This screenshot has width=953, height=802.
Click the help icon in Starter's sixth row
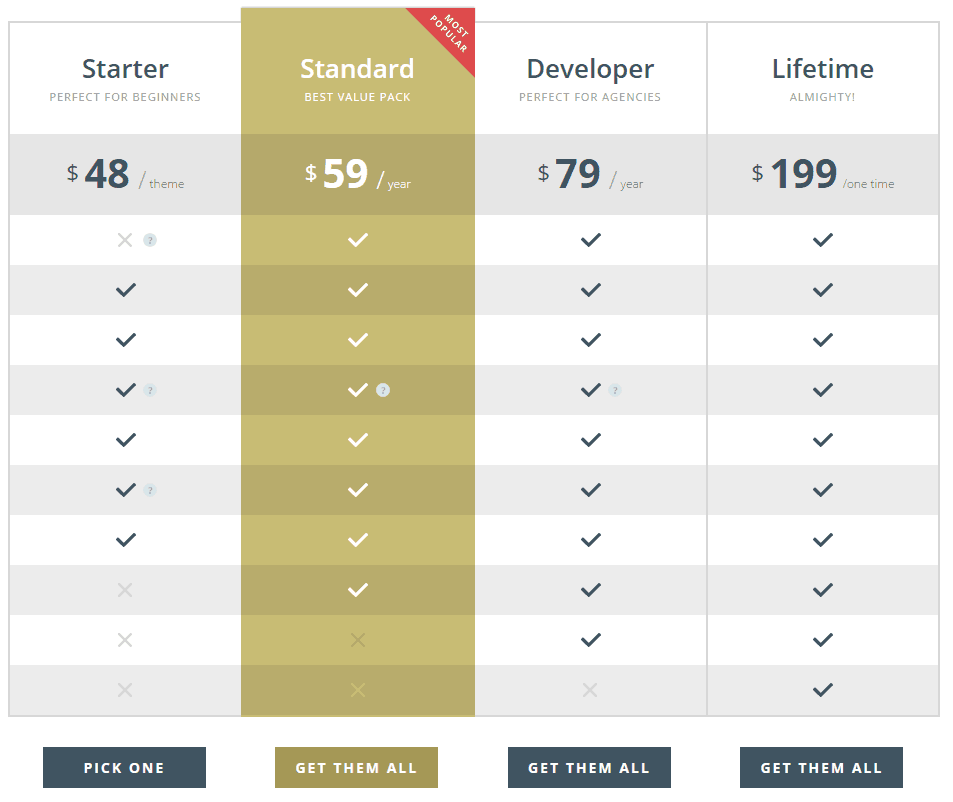coord(150,490)
